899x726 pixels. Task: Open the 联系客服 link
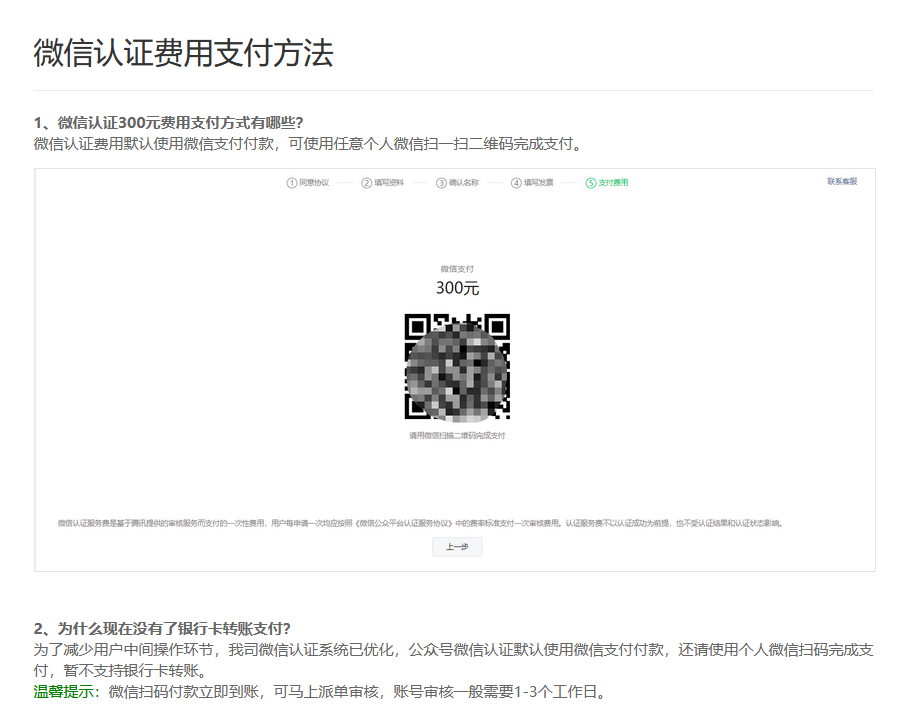click(842, 181)
